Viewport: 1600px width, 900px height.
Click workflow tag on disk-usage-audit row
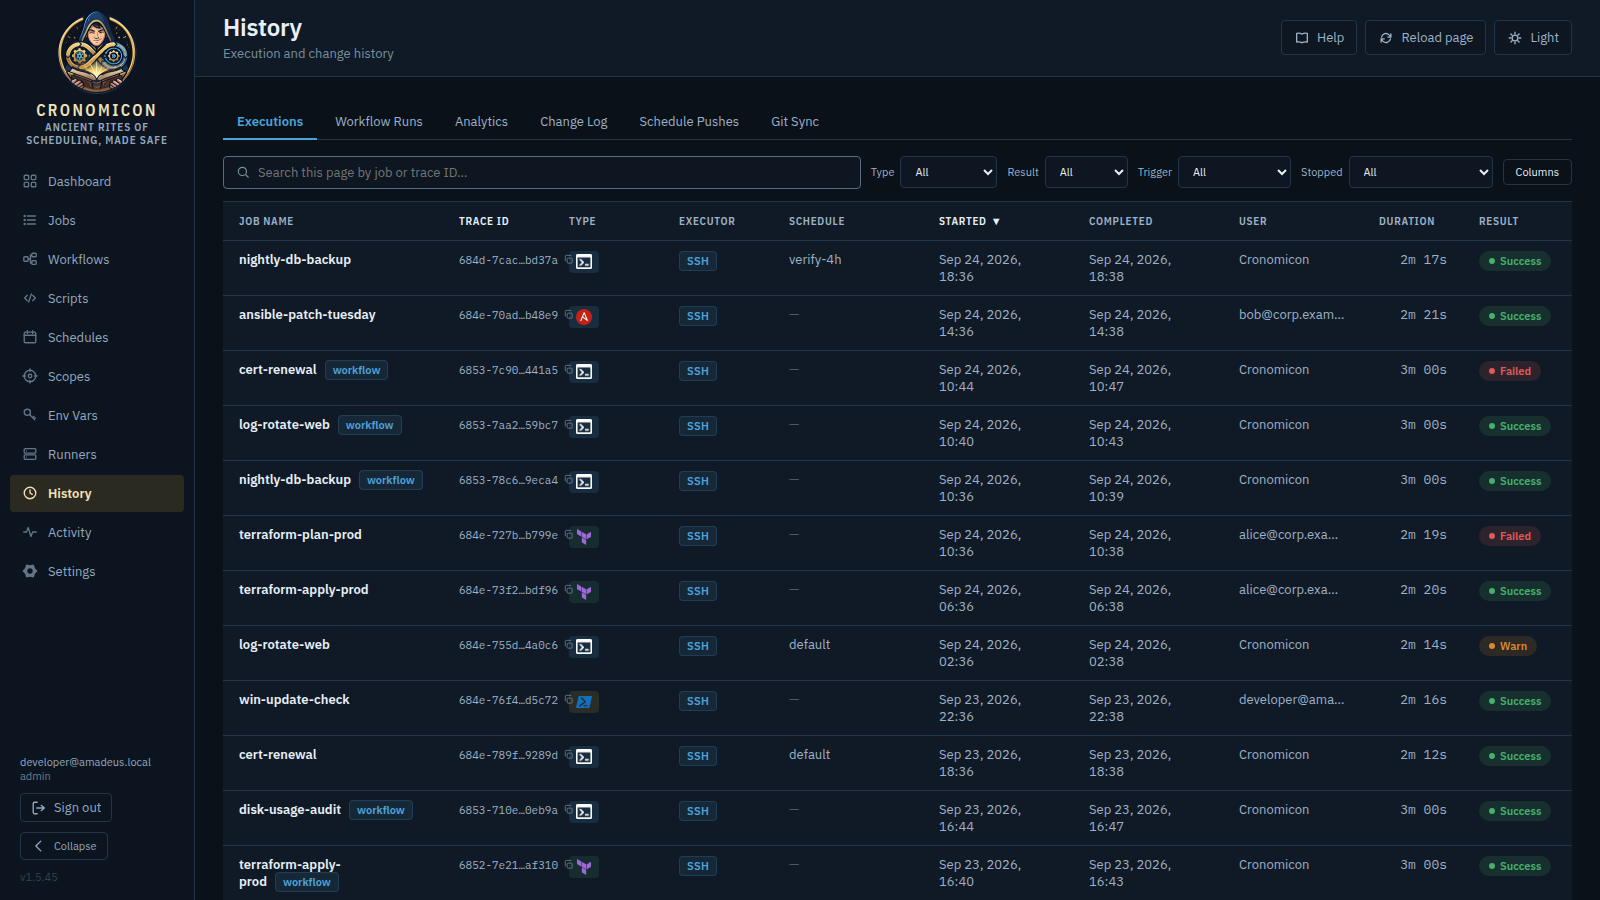(x=380, y=810)
